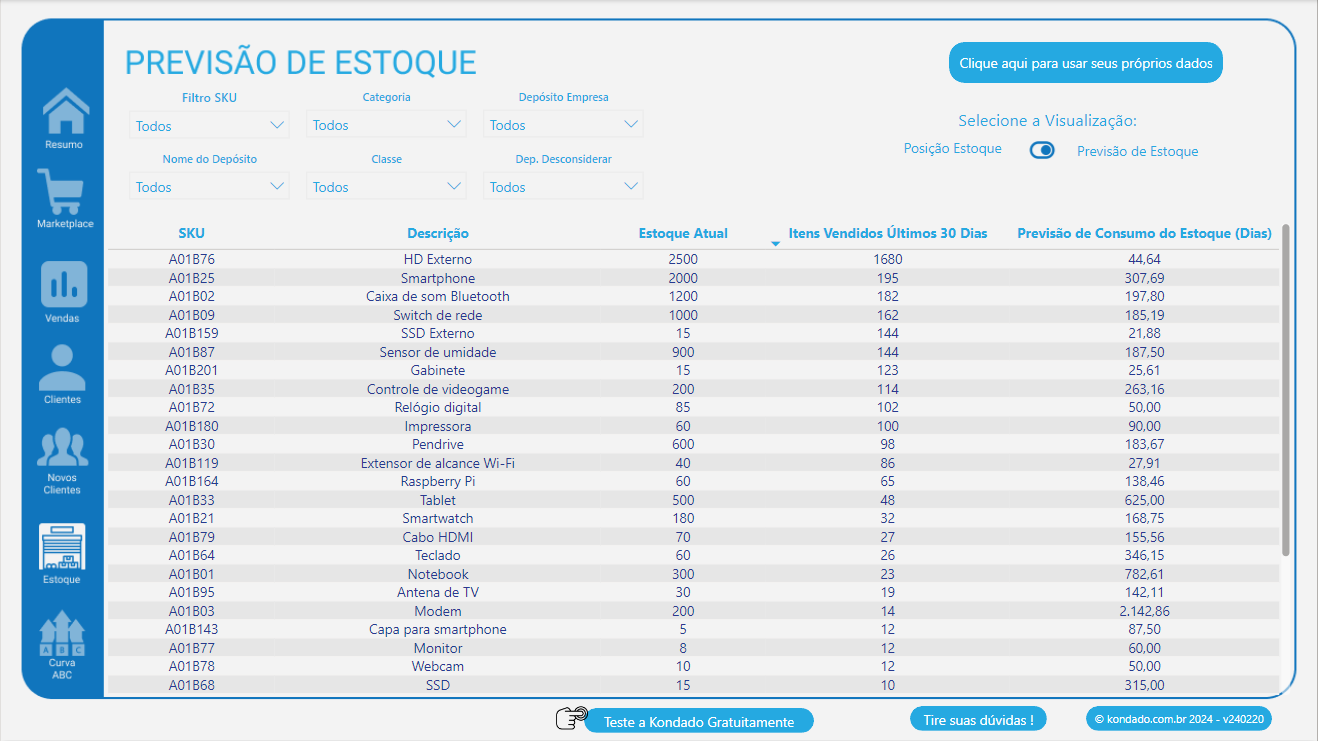This screenshot has height=741, width=1318.
Task: Expand the Categoria filter dropdown
Action: click(385, 124)
